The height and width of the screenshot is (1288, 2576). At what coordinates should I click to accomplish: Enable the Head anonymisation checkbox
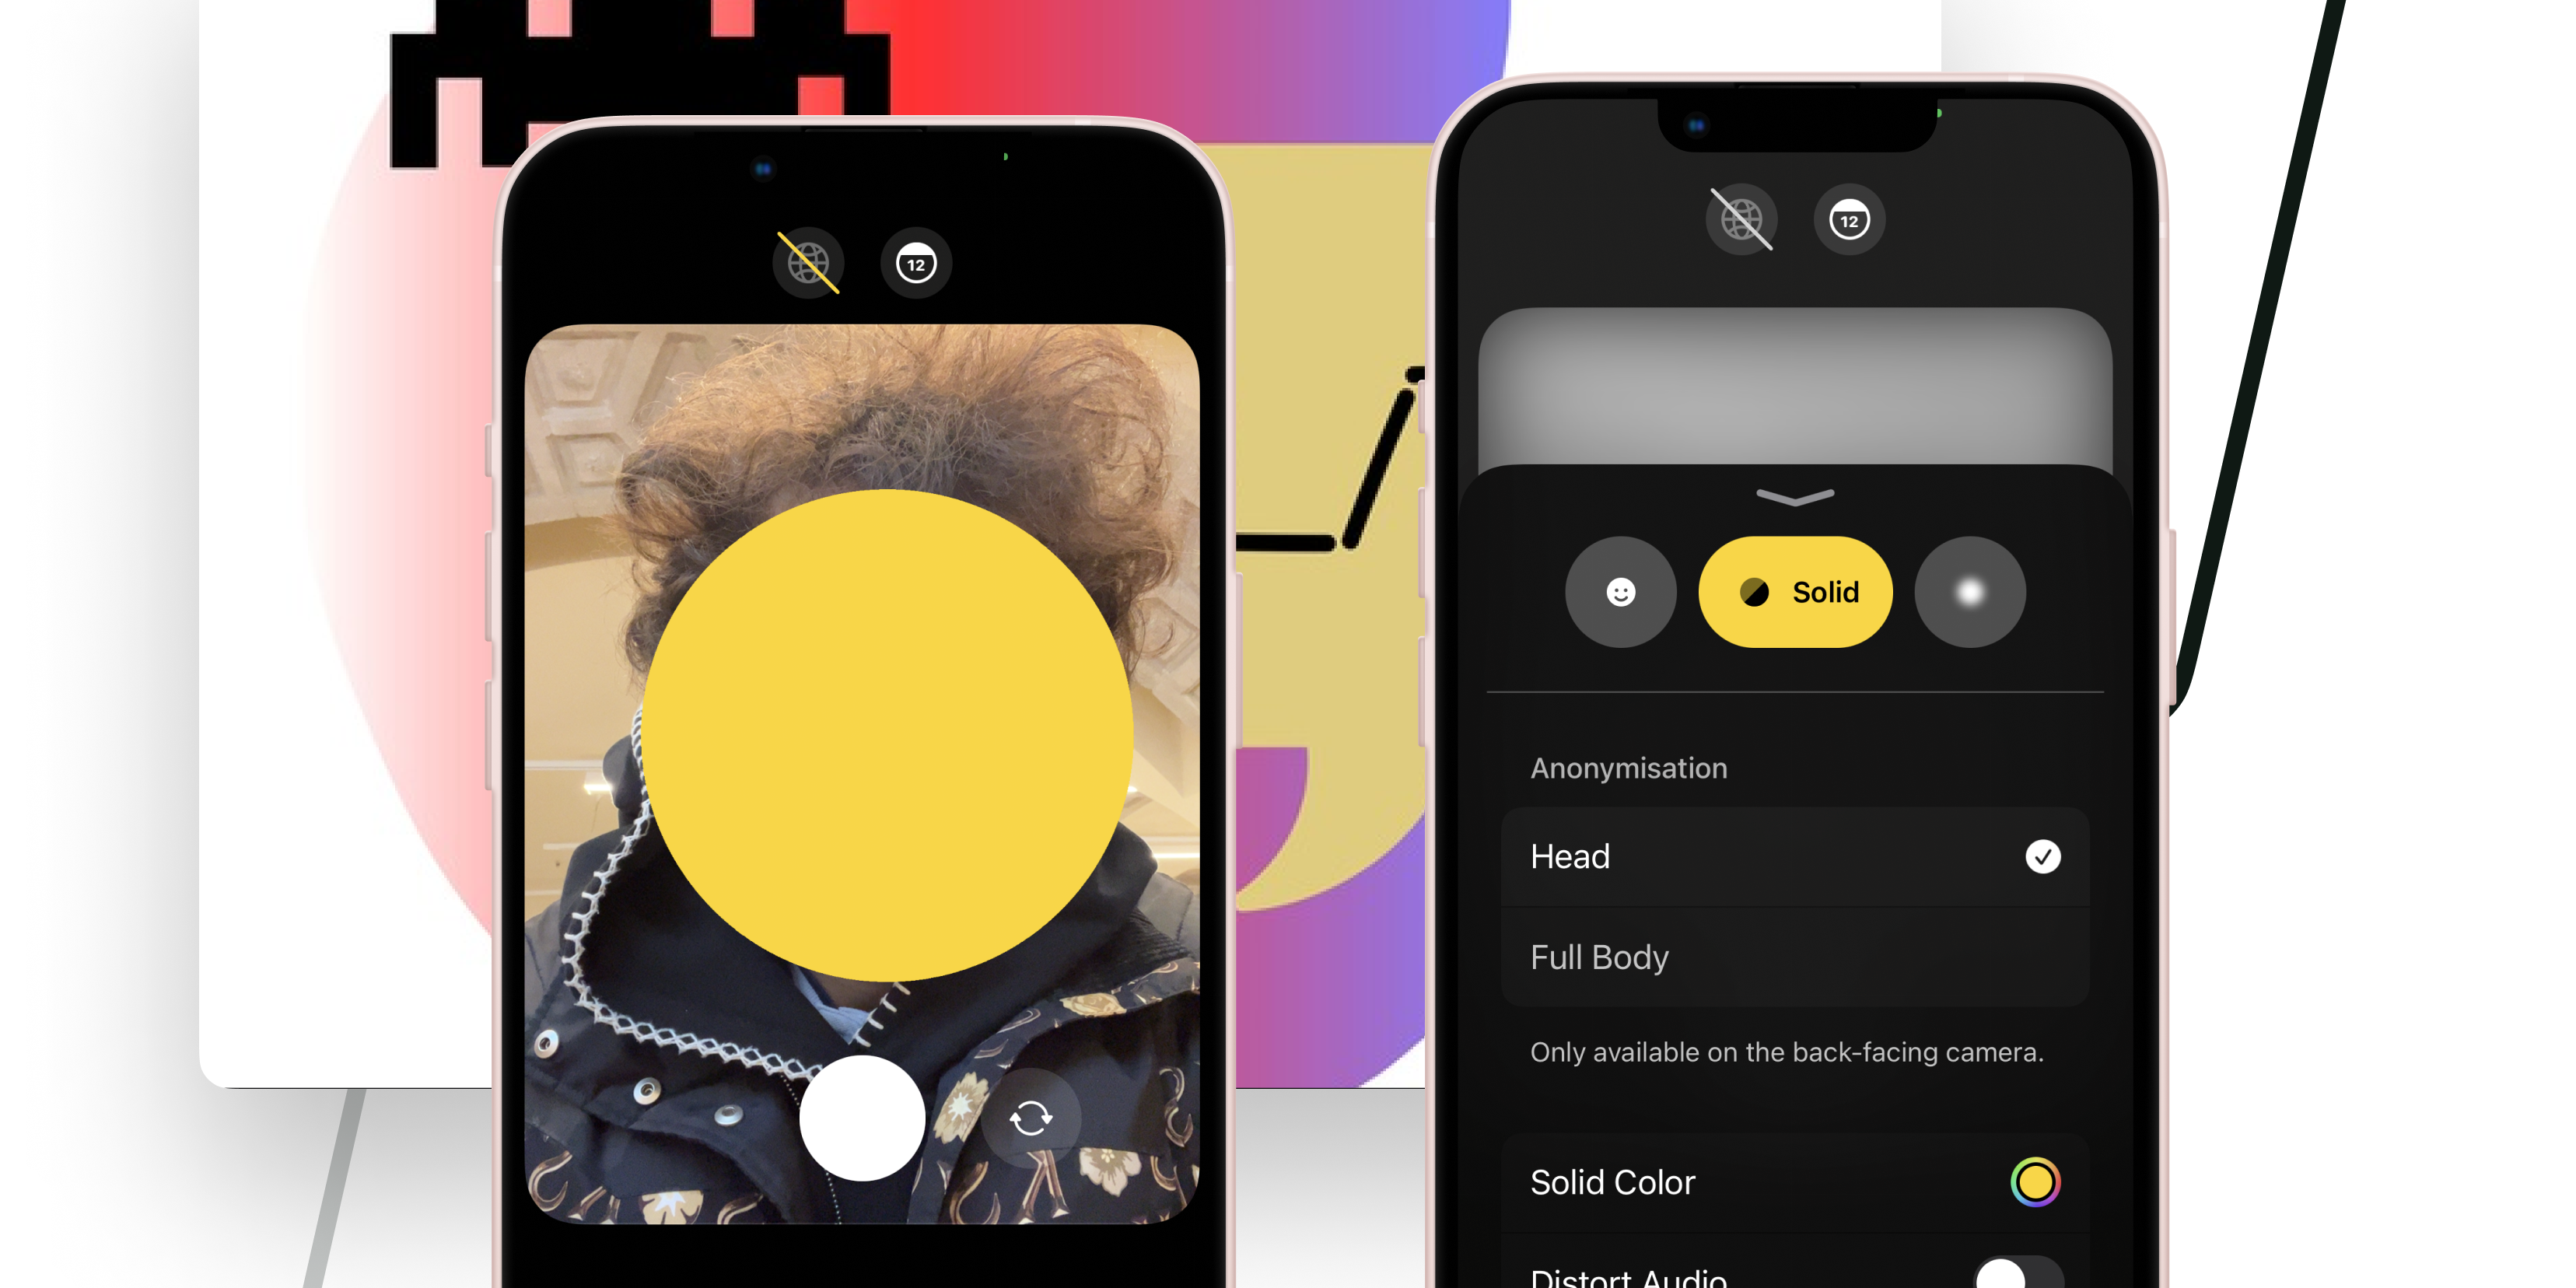coord(2044,856)
